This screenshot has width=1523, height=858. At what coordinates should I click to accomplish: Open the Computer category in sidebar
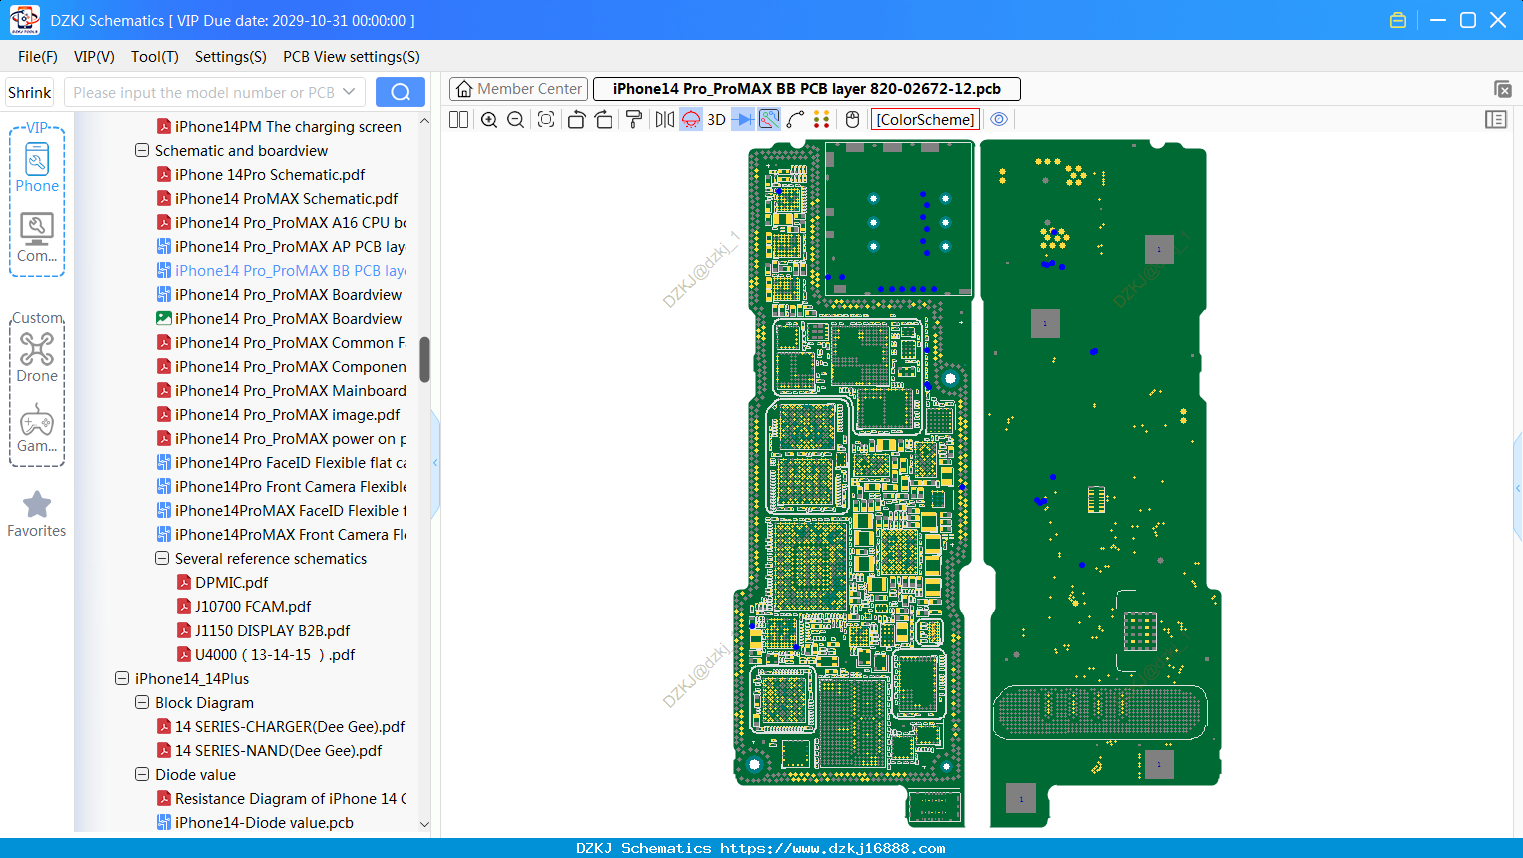pyautogui.click(x=37, y=238)
